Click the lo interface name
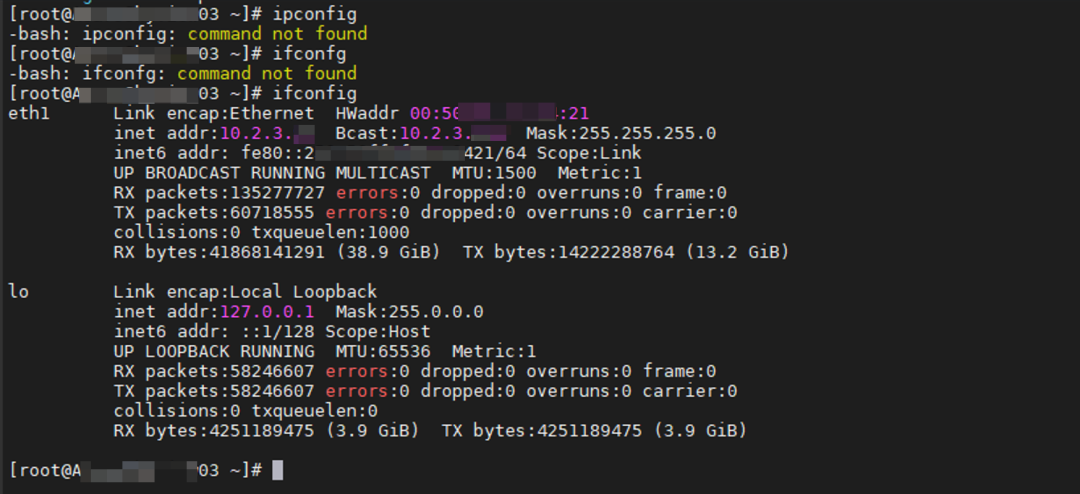The image size is (1080, 494). point(19,291)
